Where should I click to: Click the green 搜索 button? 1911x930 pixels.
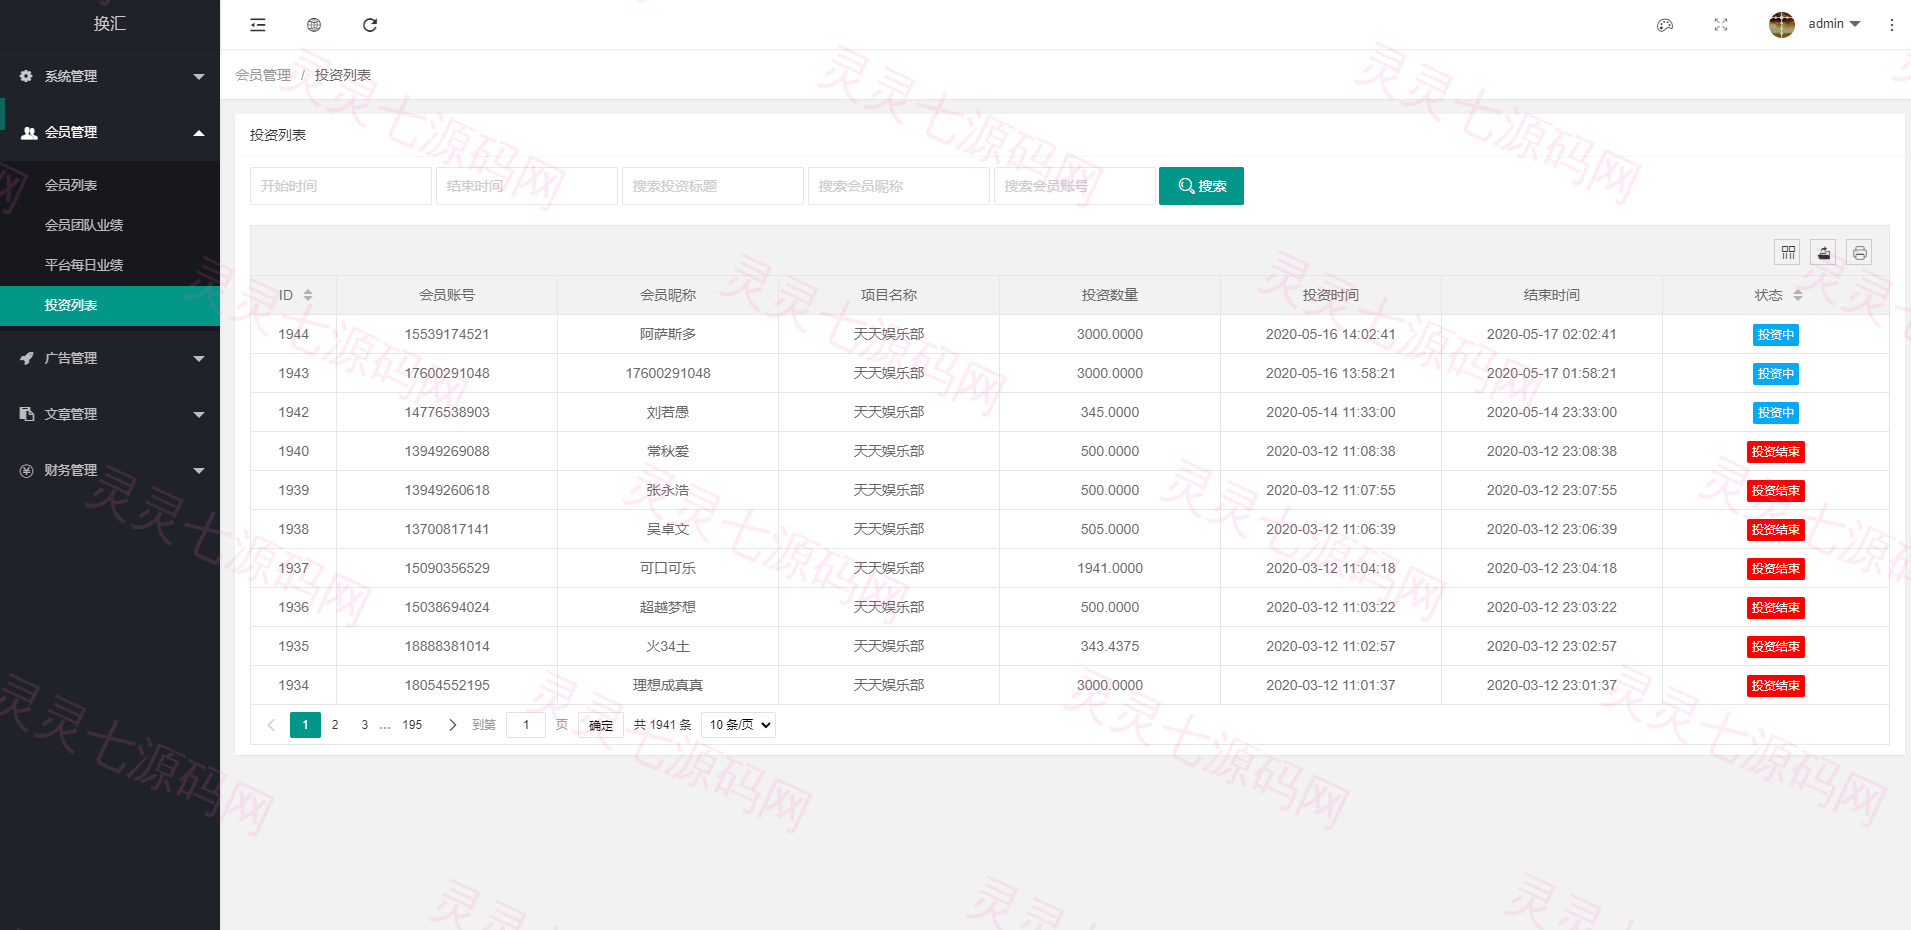(1201, 186)
